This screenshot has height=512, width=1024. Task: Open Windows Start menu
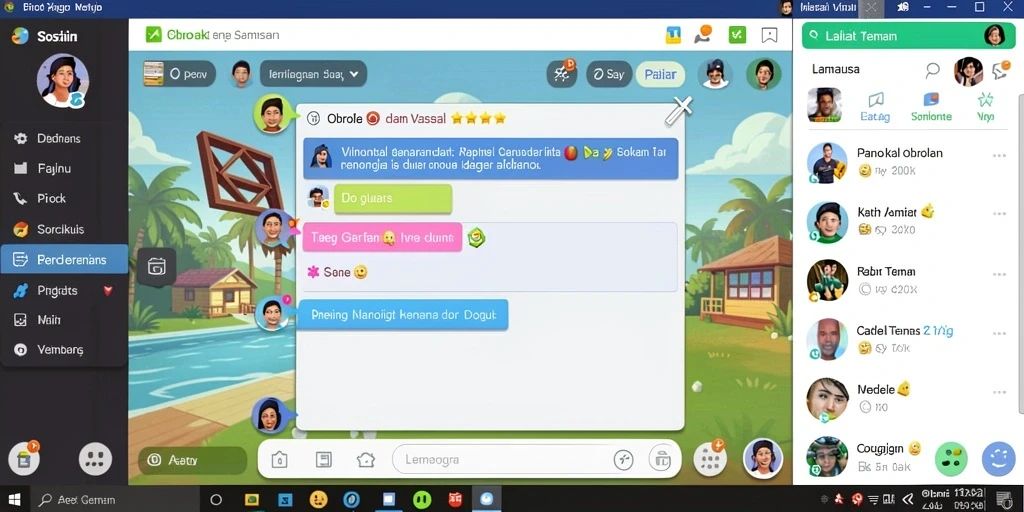(x=14, y=500)
